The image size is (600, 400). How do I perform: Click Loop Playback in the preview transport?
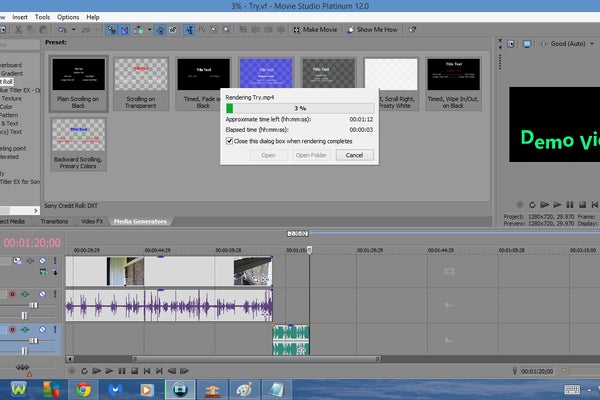(x=532, y=205)
